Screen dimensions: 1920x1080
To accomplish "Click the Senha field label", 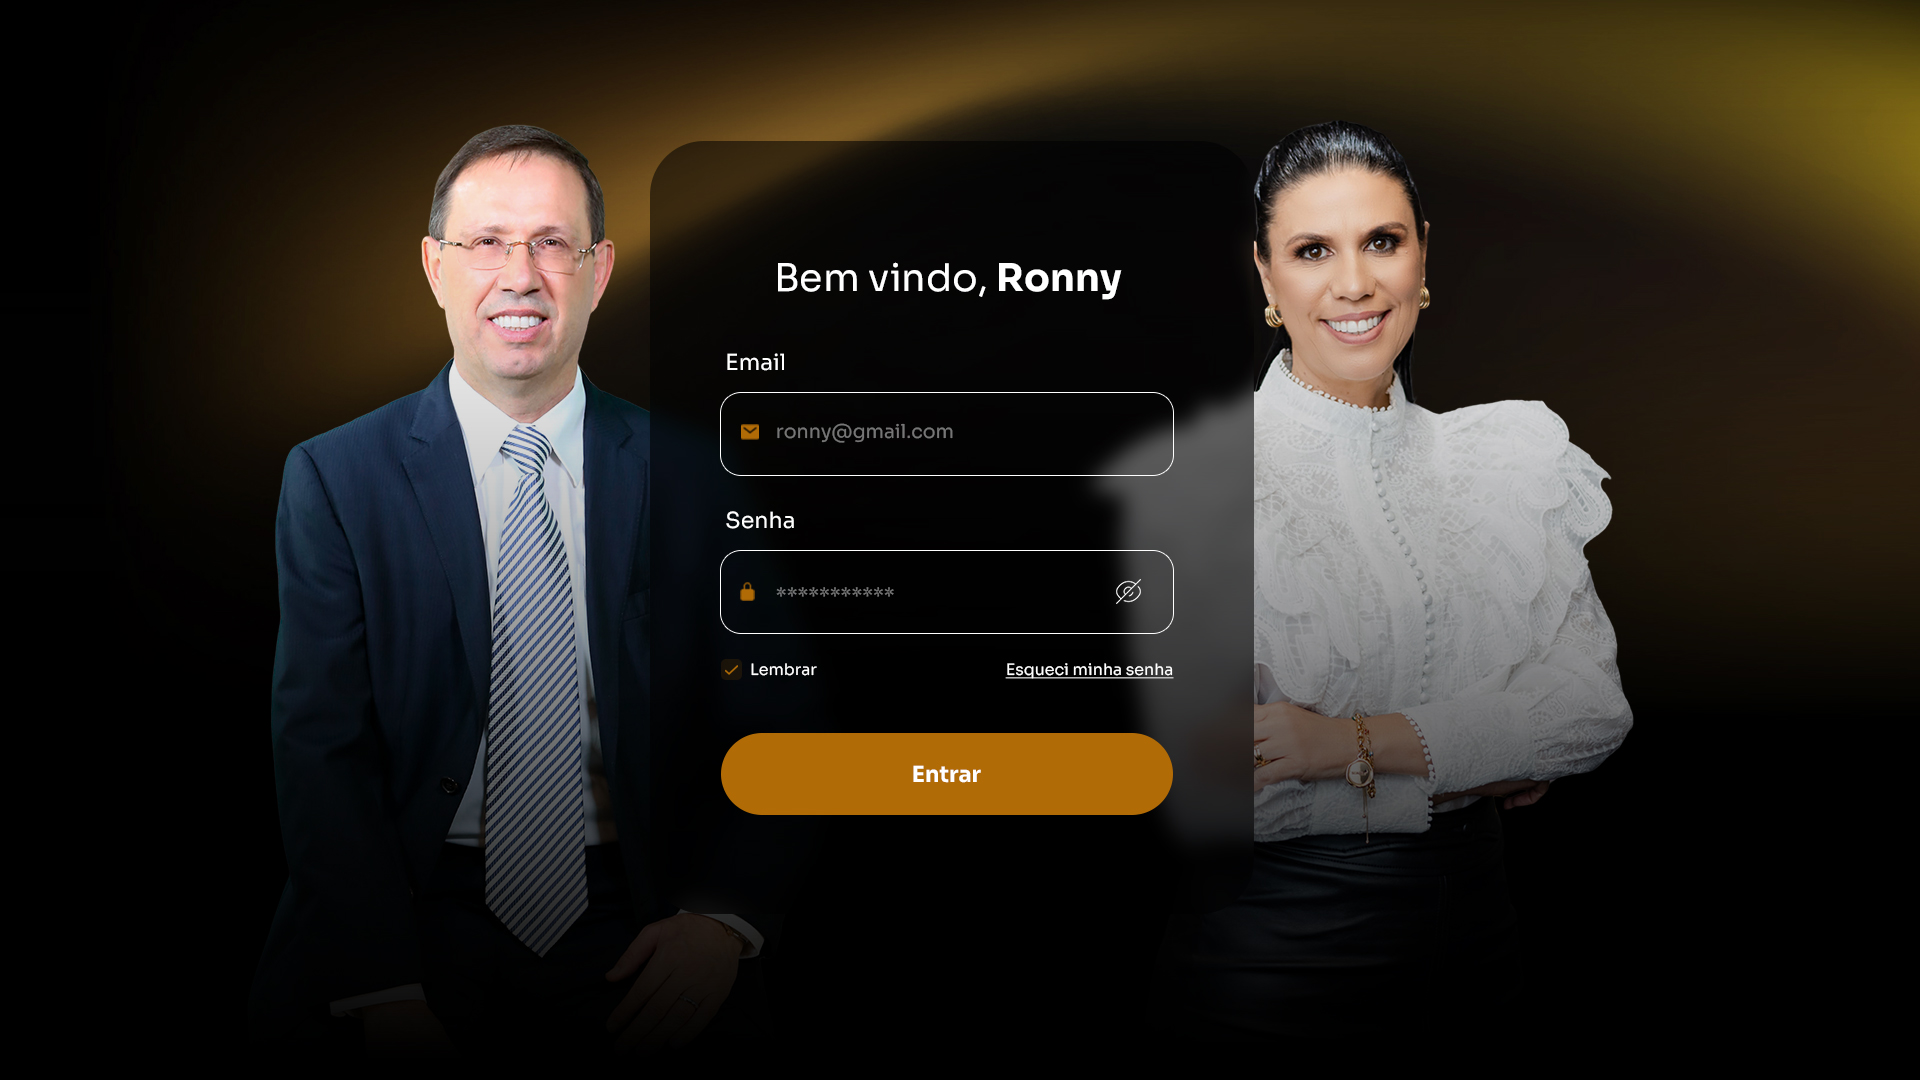I will [760, 520].
